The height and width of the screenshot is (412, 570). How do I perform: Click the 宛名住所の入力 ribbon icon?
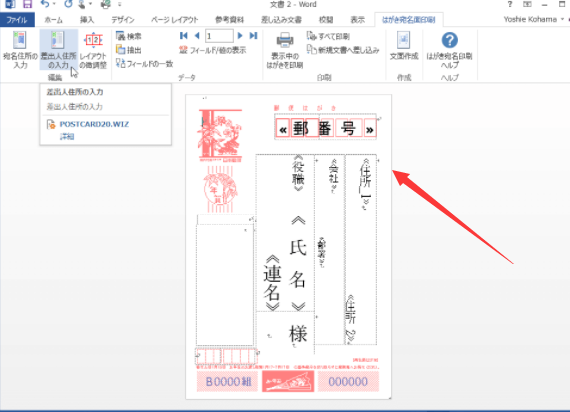tap(20, 50)
